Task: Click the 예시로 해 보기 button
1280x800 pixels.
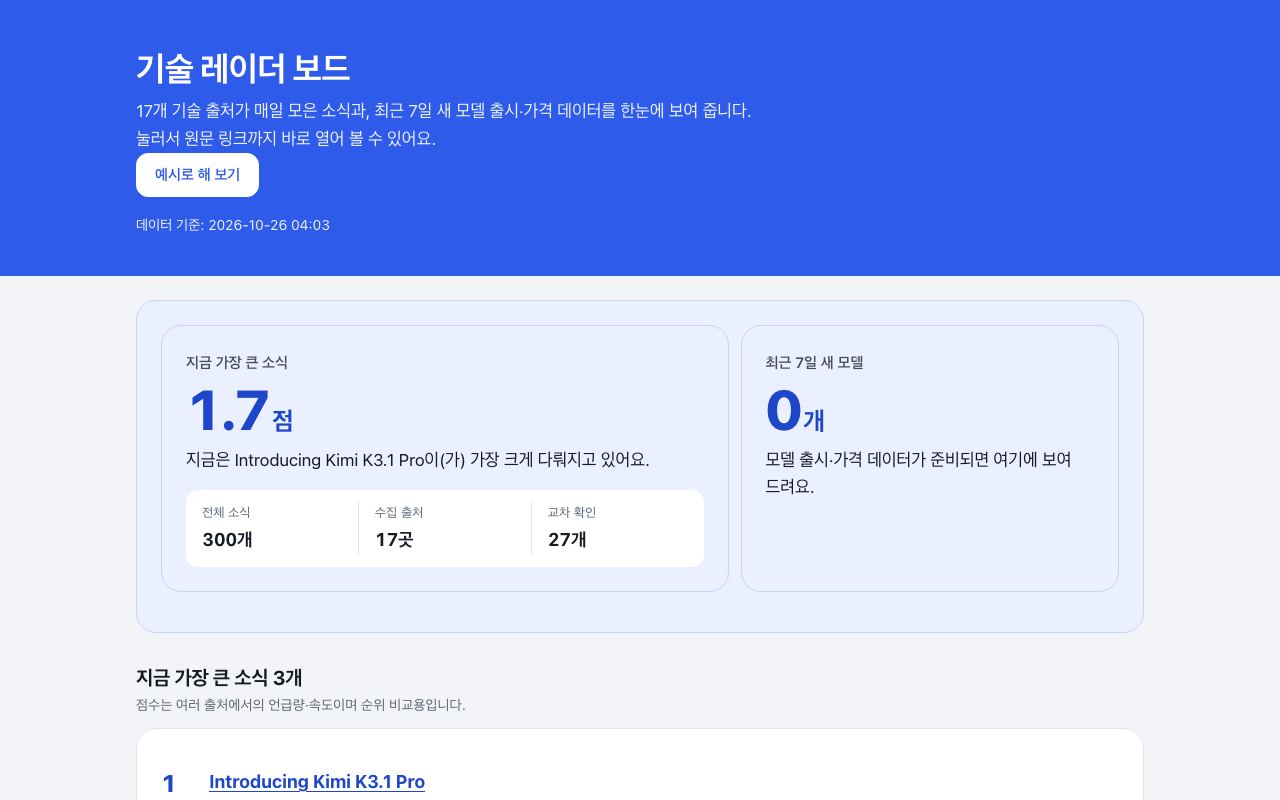Action: (x=197, y=175)
